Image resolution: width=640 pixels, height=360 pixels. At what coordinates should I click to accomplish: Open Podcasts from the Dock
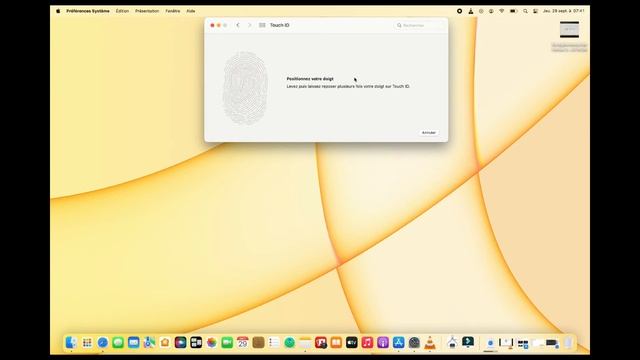tap(383, 342)
